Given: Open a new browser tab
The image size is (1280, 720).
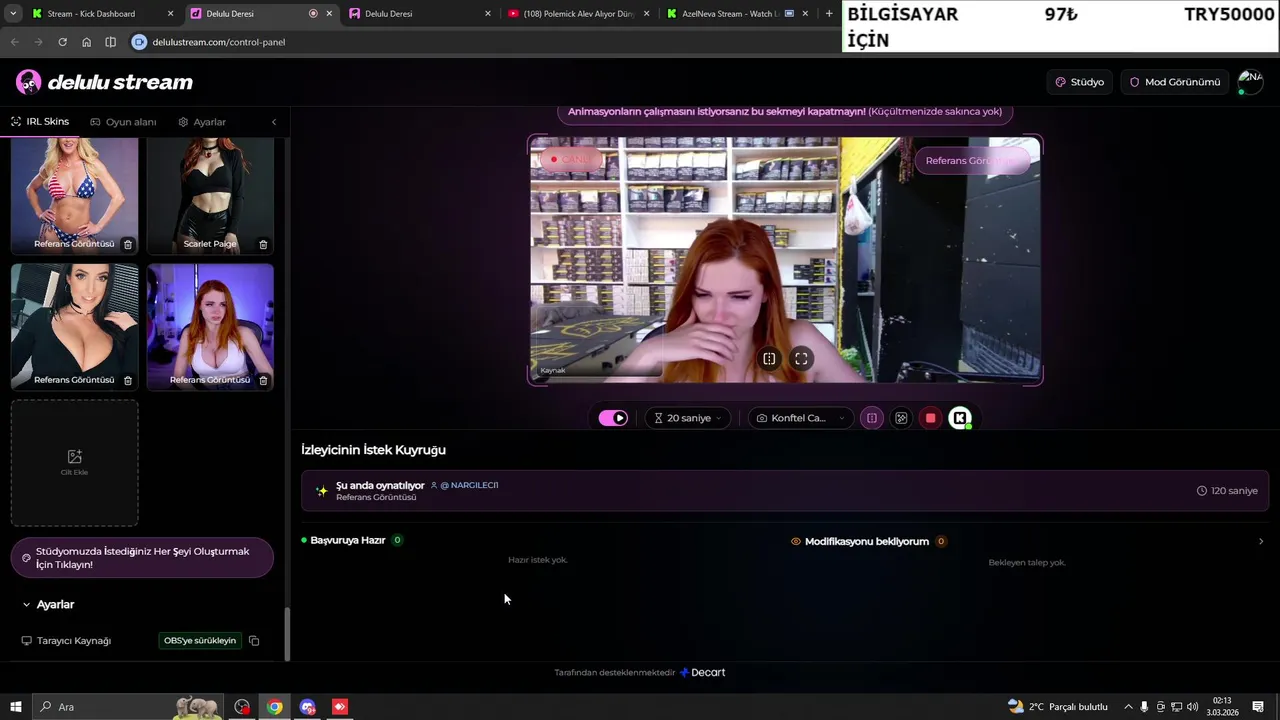Looking at the screenshot, I should [x=829, y=14].
